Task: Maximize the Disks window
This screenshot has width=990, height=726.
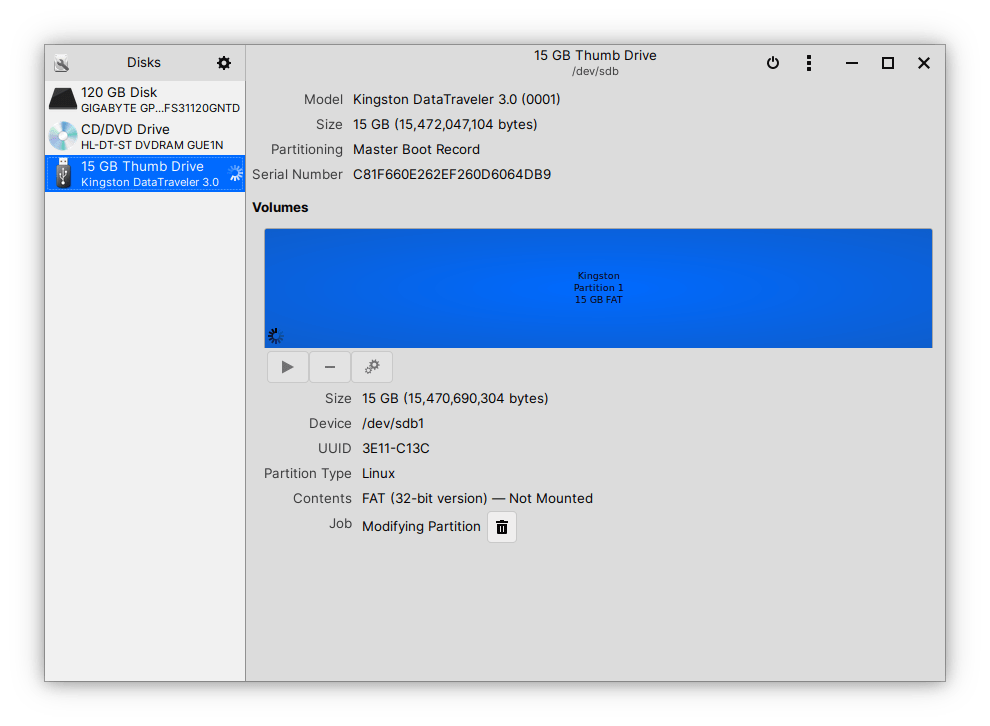Action: coord(888,63)
